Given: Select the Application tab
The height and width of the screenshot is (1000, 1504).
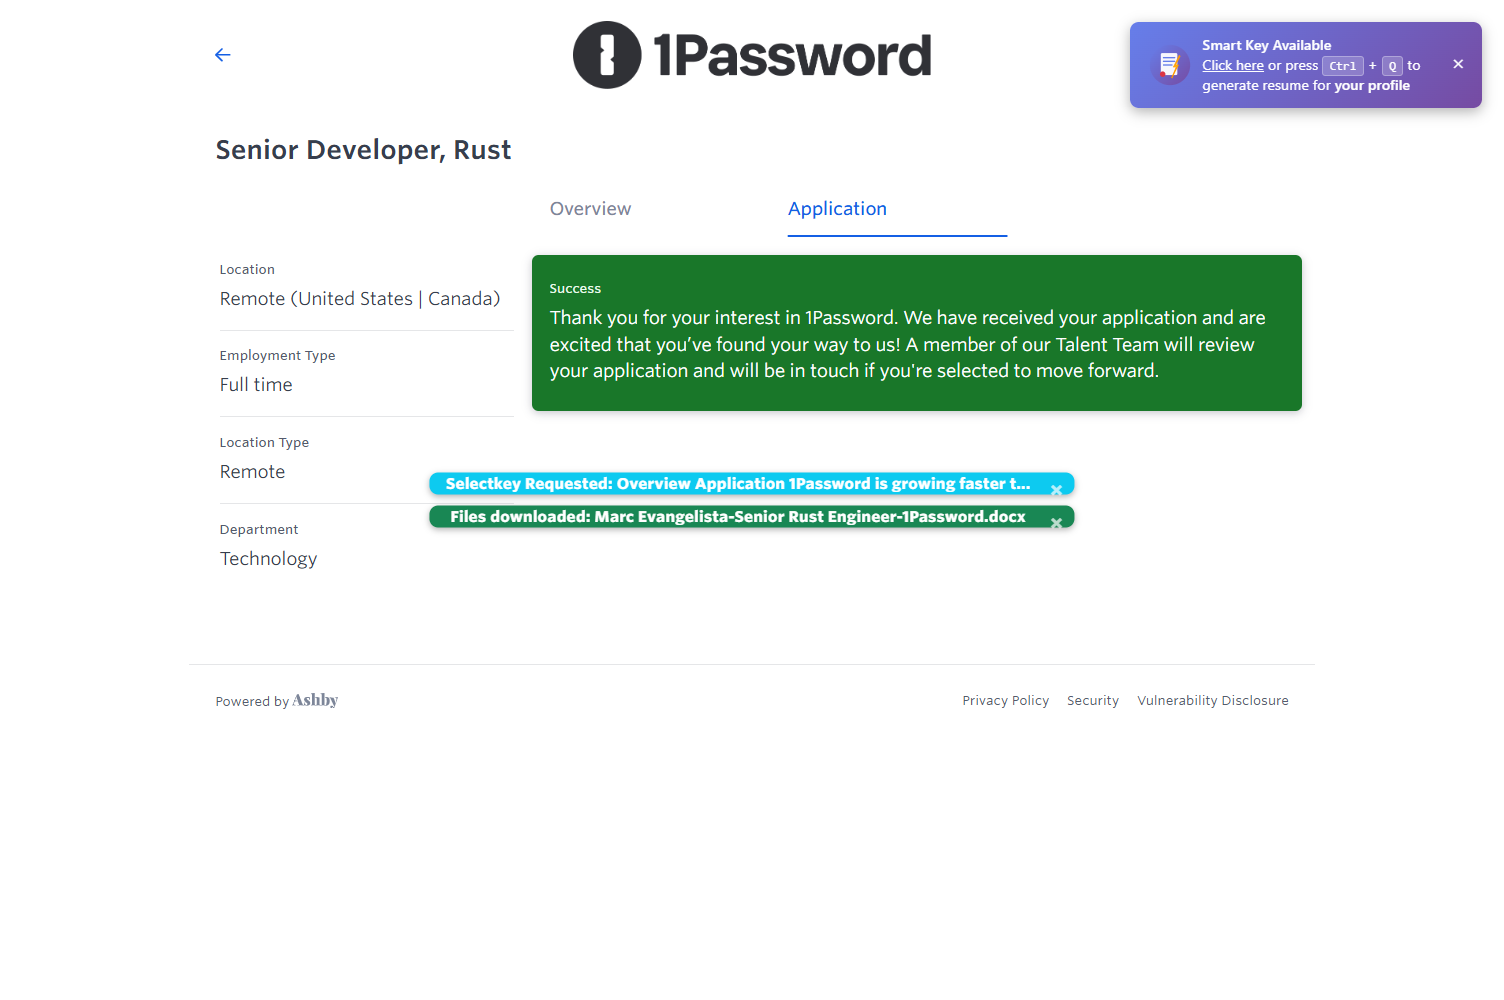Looking at the screenshot, I should (837, 209).
